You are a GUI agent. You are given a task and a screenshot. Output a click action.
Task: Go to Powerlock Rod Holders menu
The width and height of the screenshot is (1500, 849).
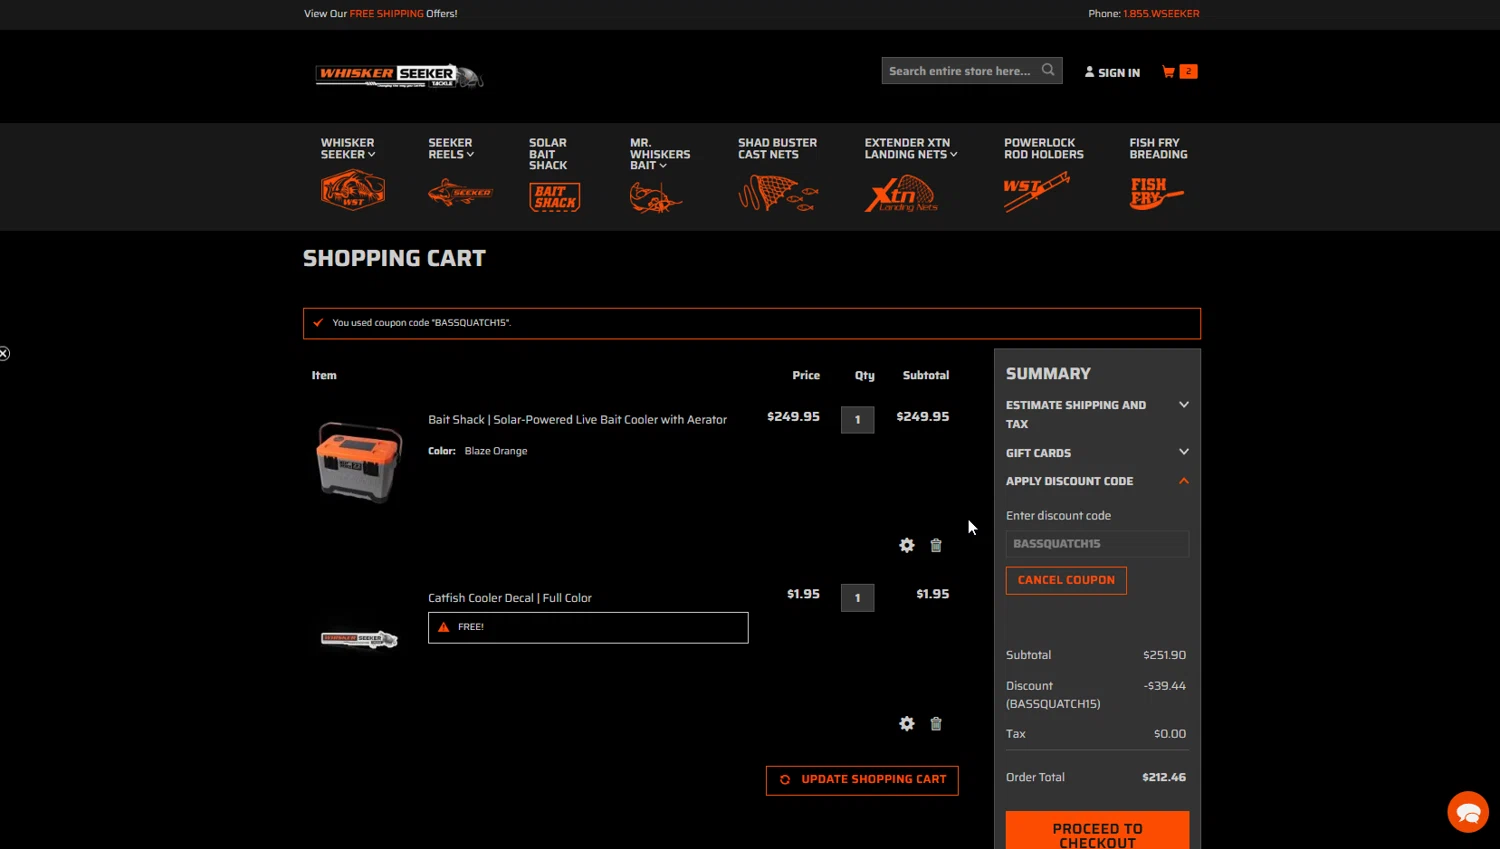pyautogui.click(x=1044, y=148)
